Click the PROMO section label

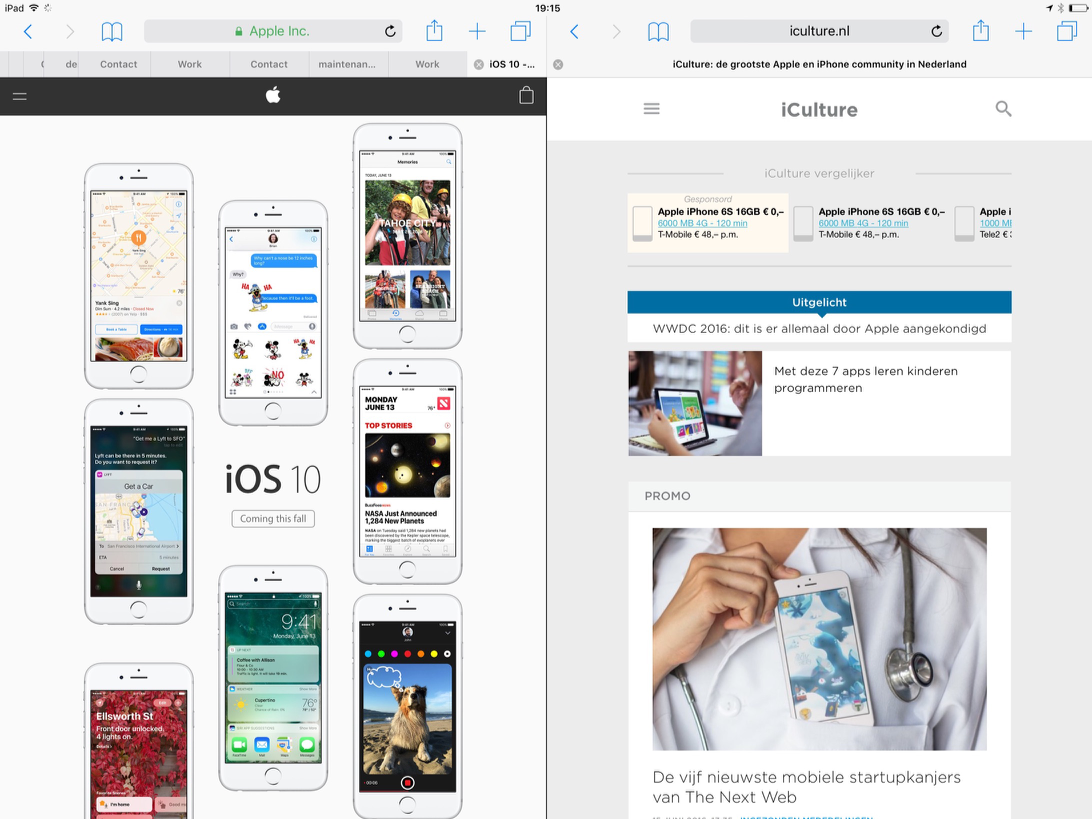[667, 496]
